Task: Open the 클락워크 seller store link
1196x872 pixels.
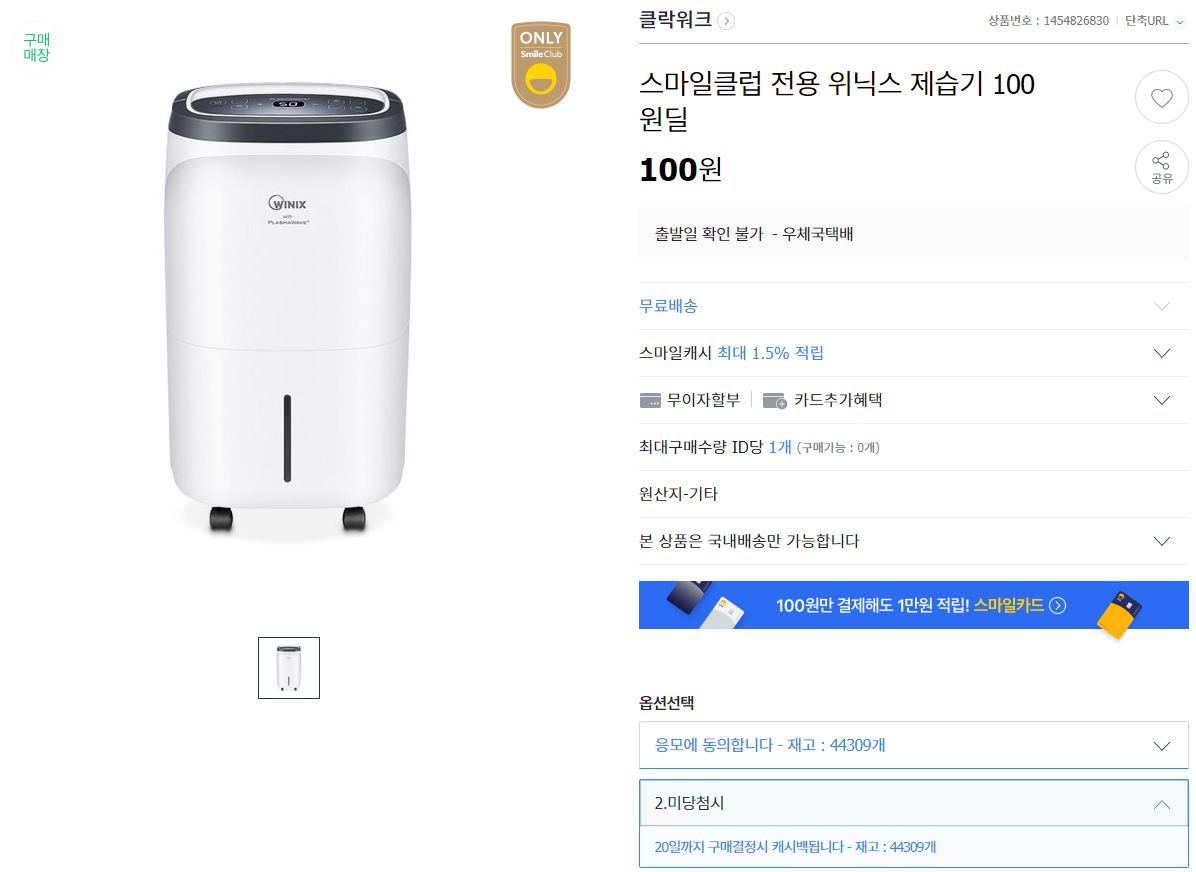Action: pyautogui.click(x=675, y=19)
